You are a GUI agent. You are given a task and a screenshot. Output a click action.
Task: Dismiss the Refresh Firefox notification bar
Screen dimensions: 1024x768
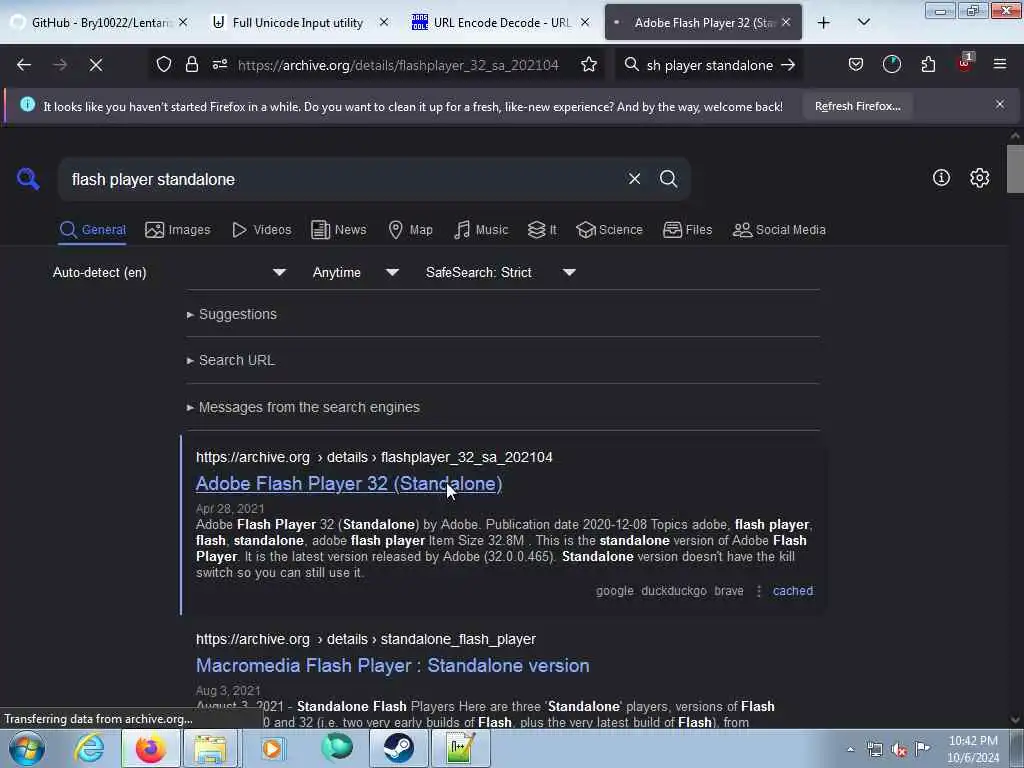coord(999,104)
